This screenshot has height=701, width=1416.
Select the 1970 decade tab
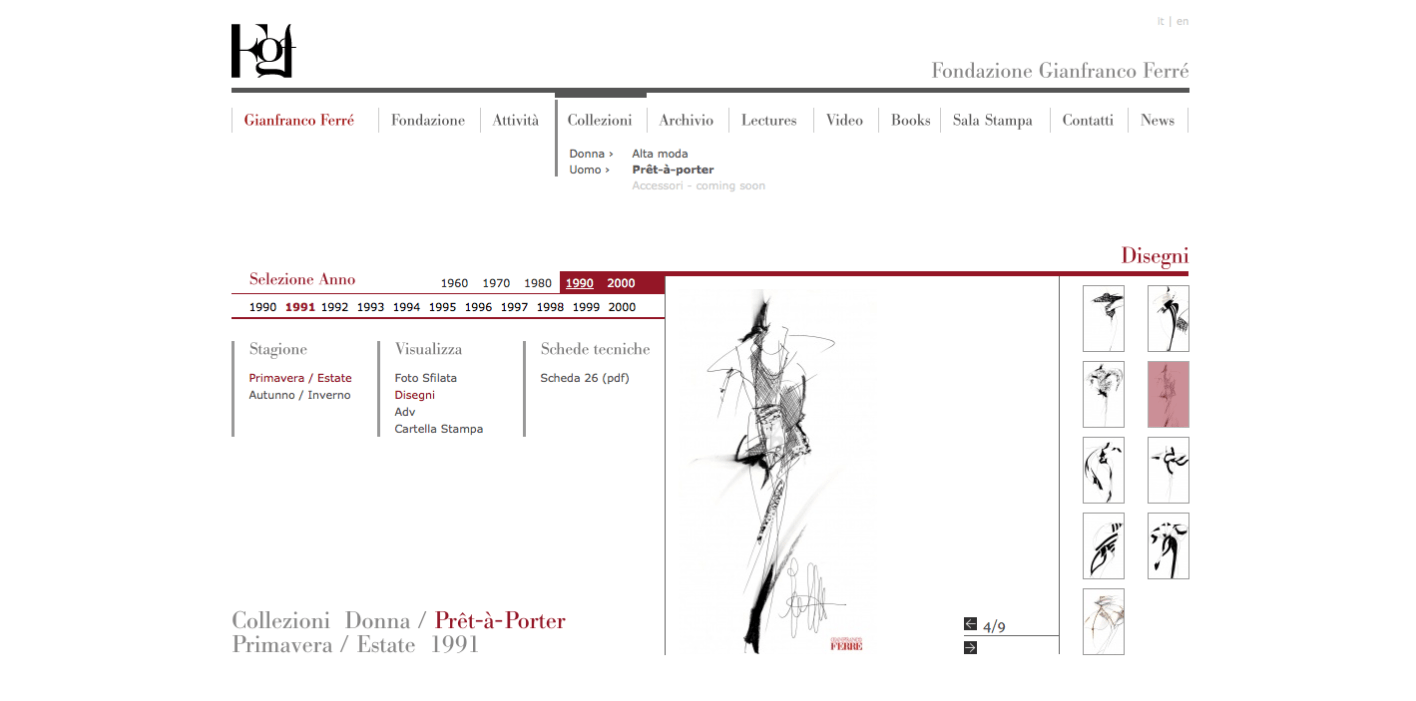point(496,284)
